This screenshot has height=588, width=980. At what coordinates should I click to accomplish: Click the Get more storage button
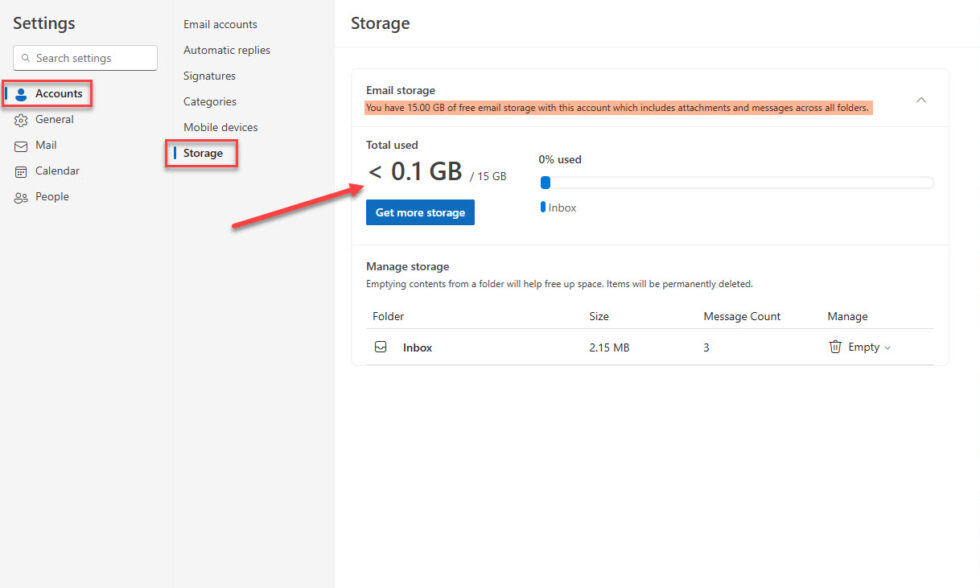[420, 212]
